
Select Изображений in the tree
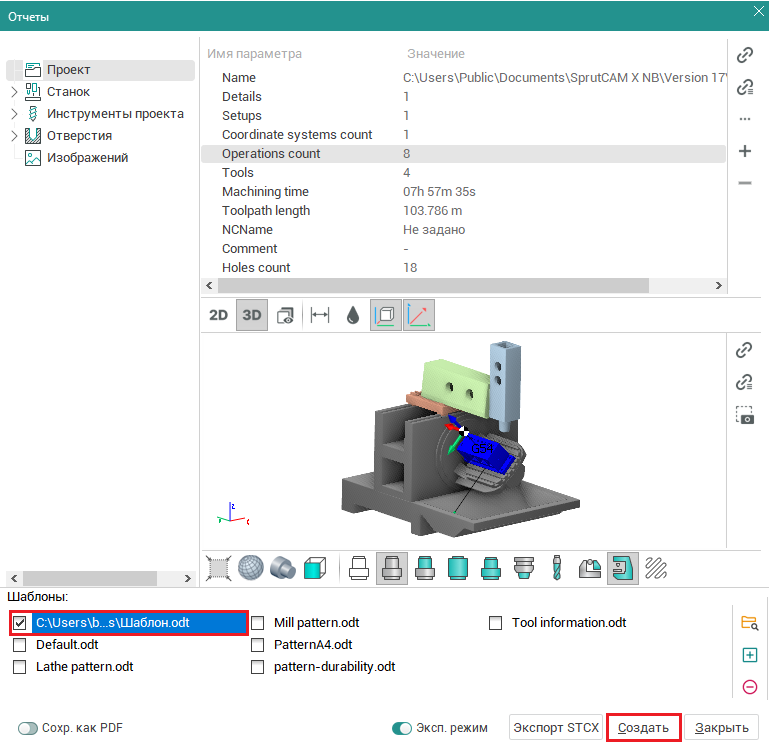coord(87,158)
